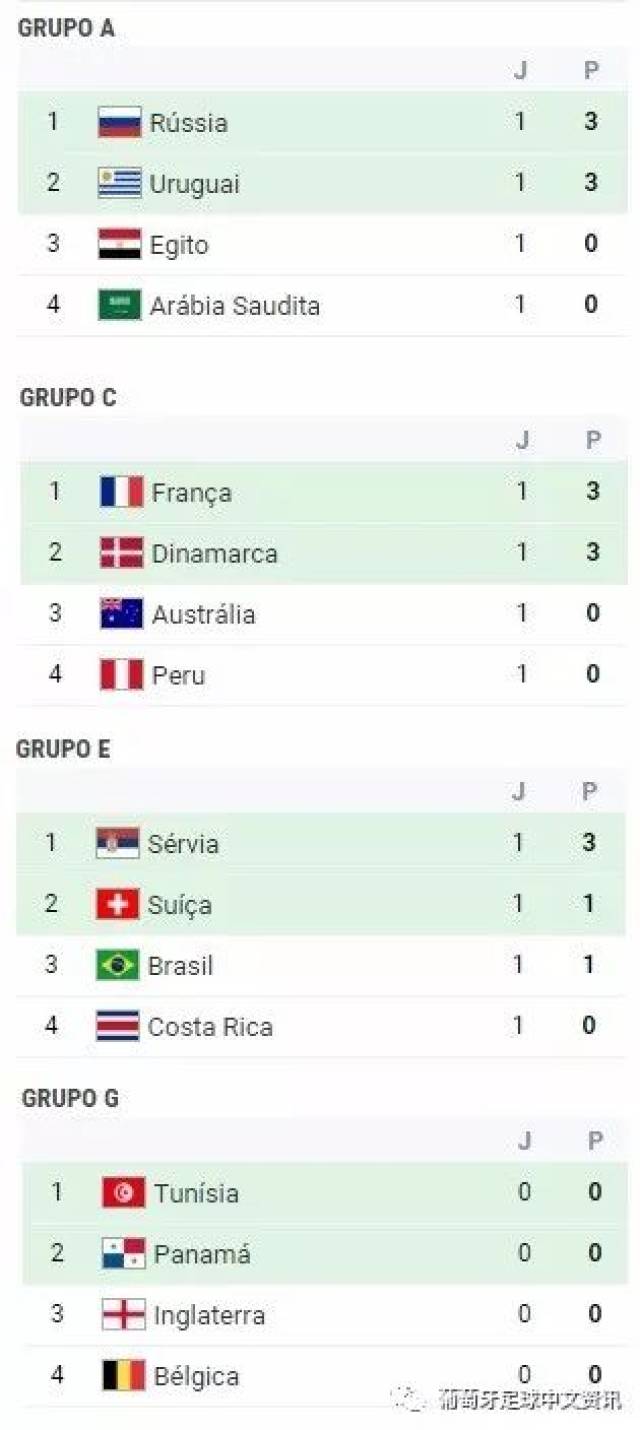Click the Russia flag icon
Screen dimensions: 640x1430
click(119, 123)
